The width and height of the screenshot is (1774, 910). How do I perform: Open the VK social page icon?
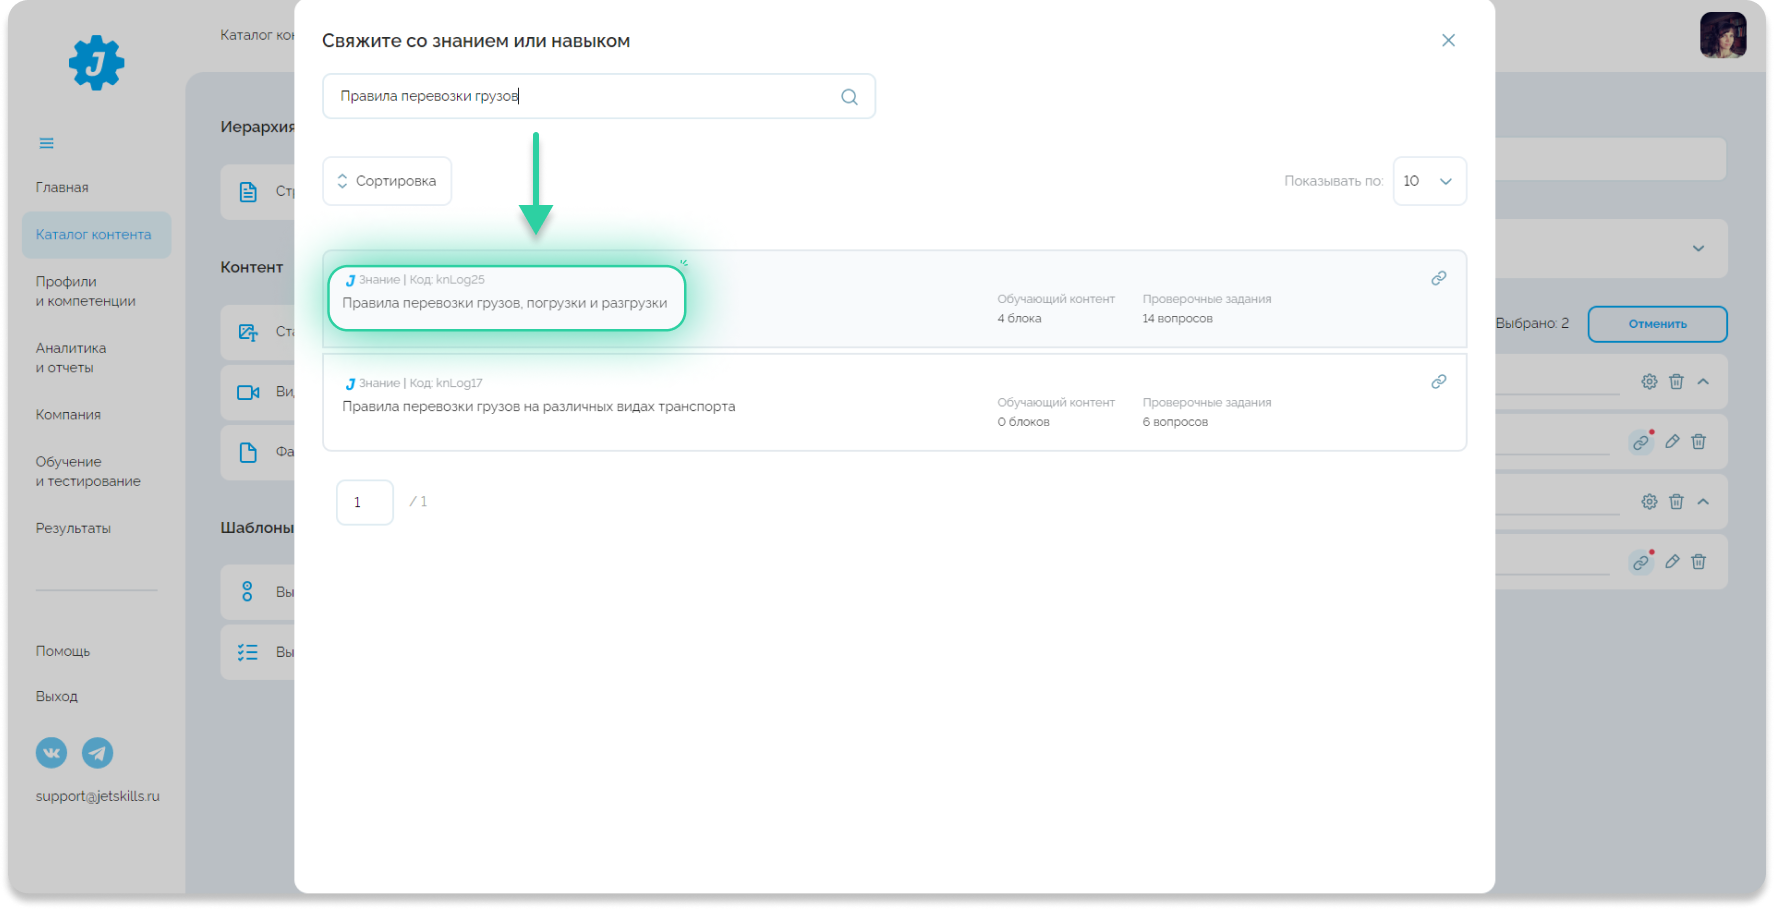pos(52,753)
